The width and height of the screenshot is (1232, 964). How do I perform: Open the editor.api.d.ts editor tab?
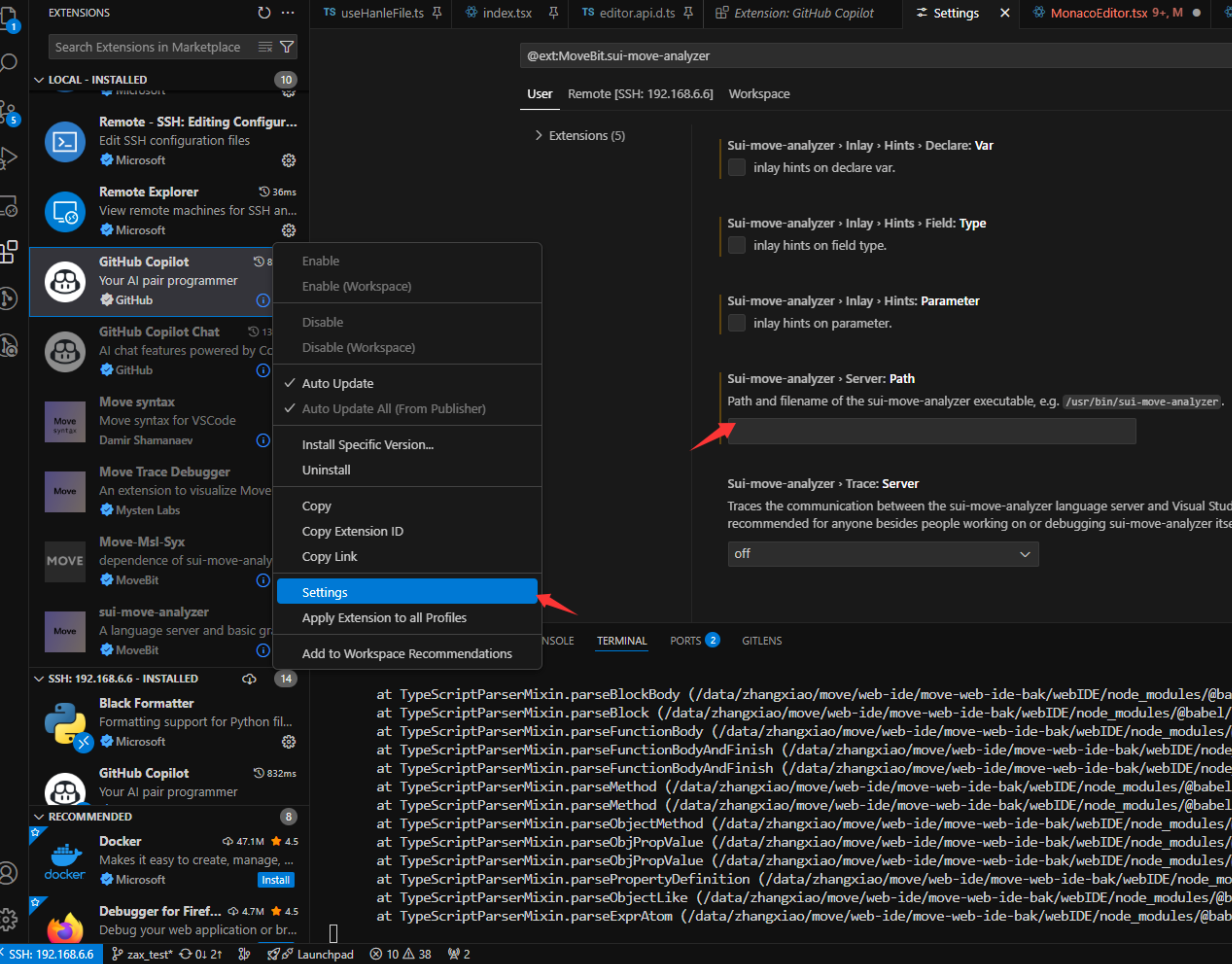coord(636,13)
